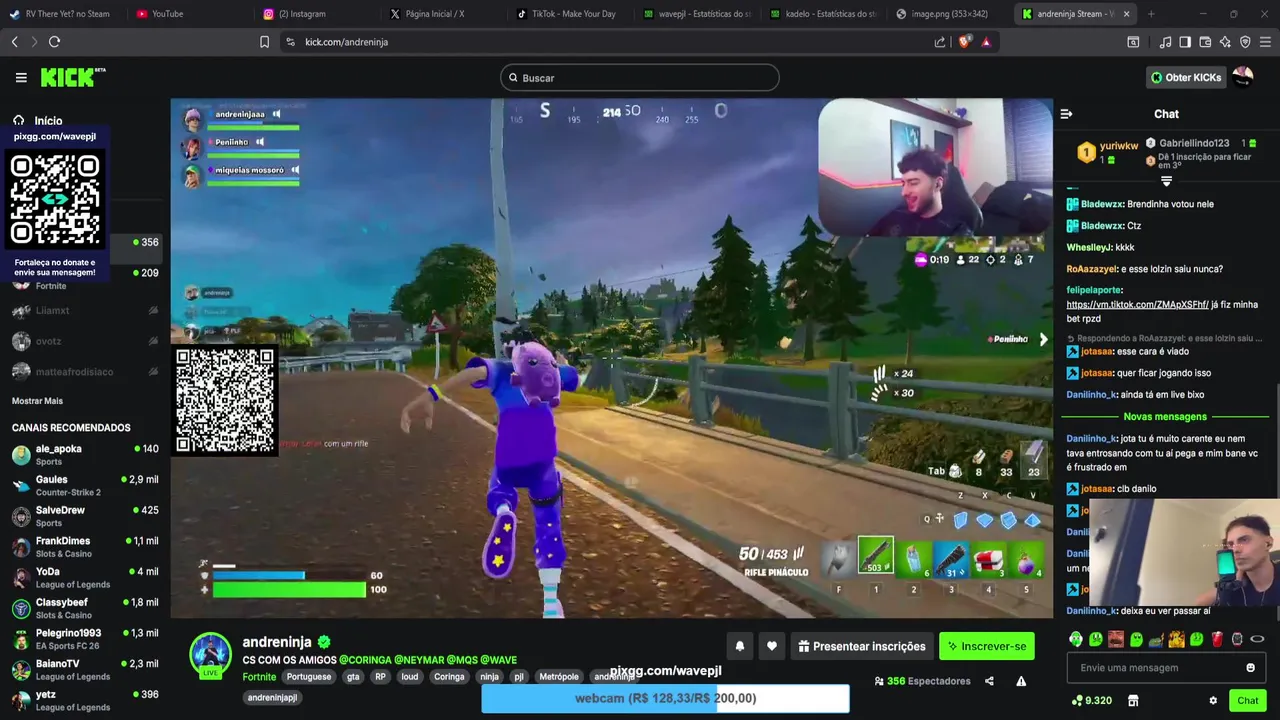Open Gaules recommended channel
Screen dimensions: 1280x720
(84, 486)
